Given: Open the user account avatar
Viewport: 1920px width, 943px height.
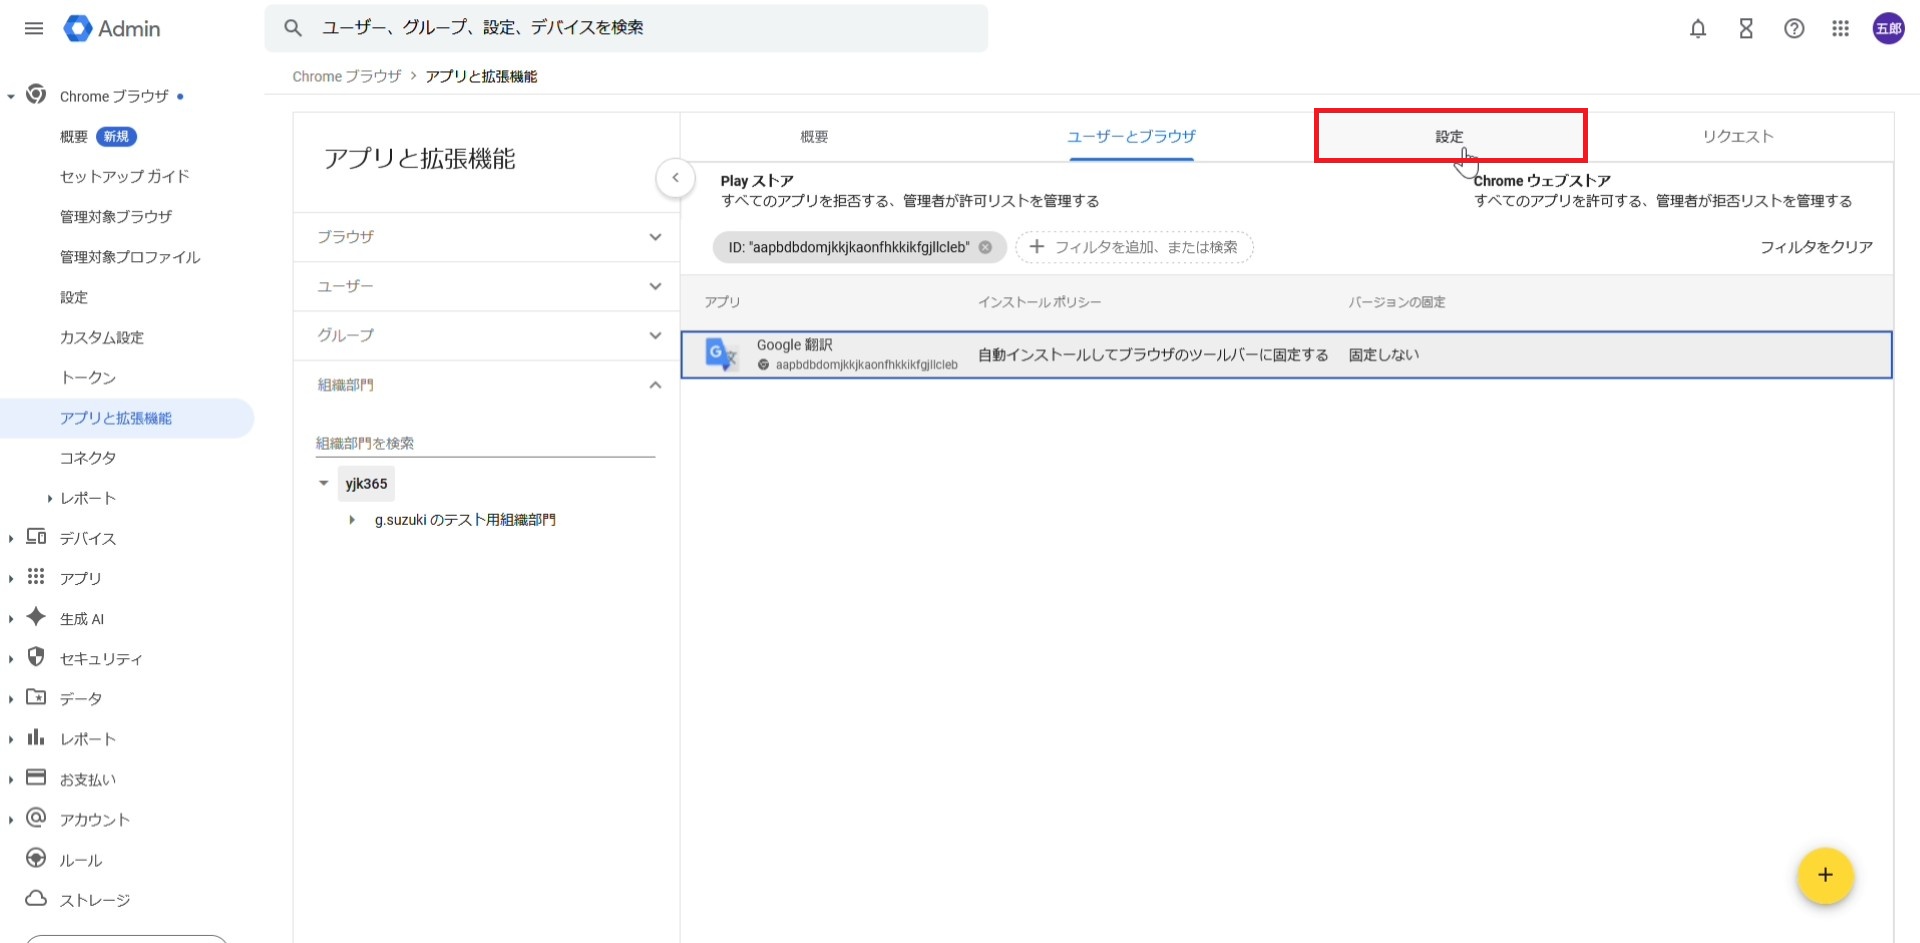Looking at the screenshot, I should point(1888,29).
